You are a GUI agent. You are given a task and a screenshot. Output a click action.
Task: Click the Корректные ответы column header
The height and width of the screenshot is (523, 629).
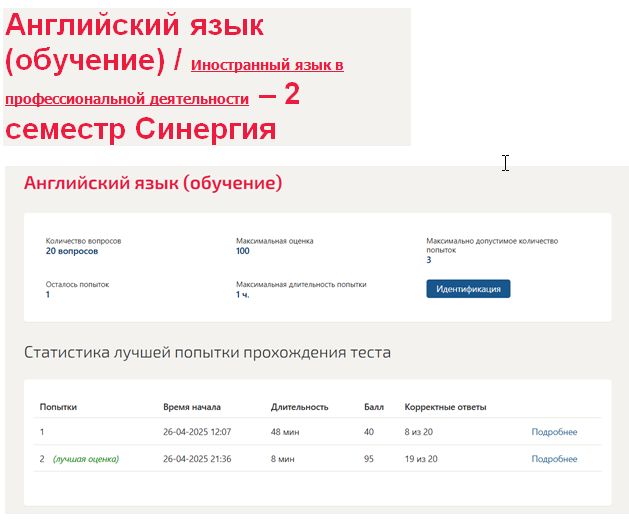(x=445, y=407)
